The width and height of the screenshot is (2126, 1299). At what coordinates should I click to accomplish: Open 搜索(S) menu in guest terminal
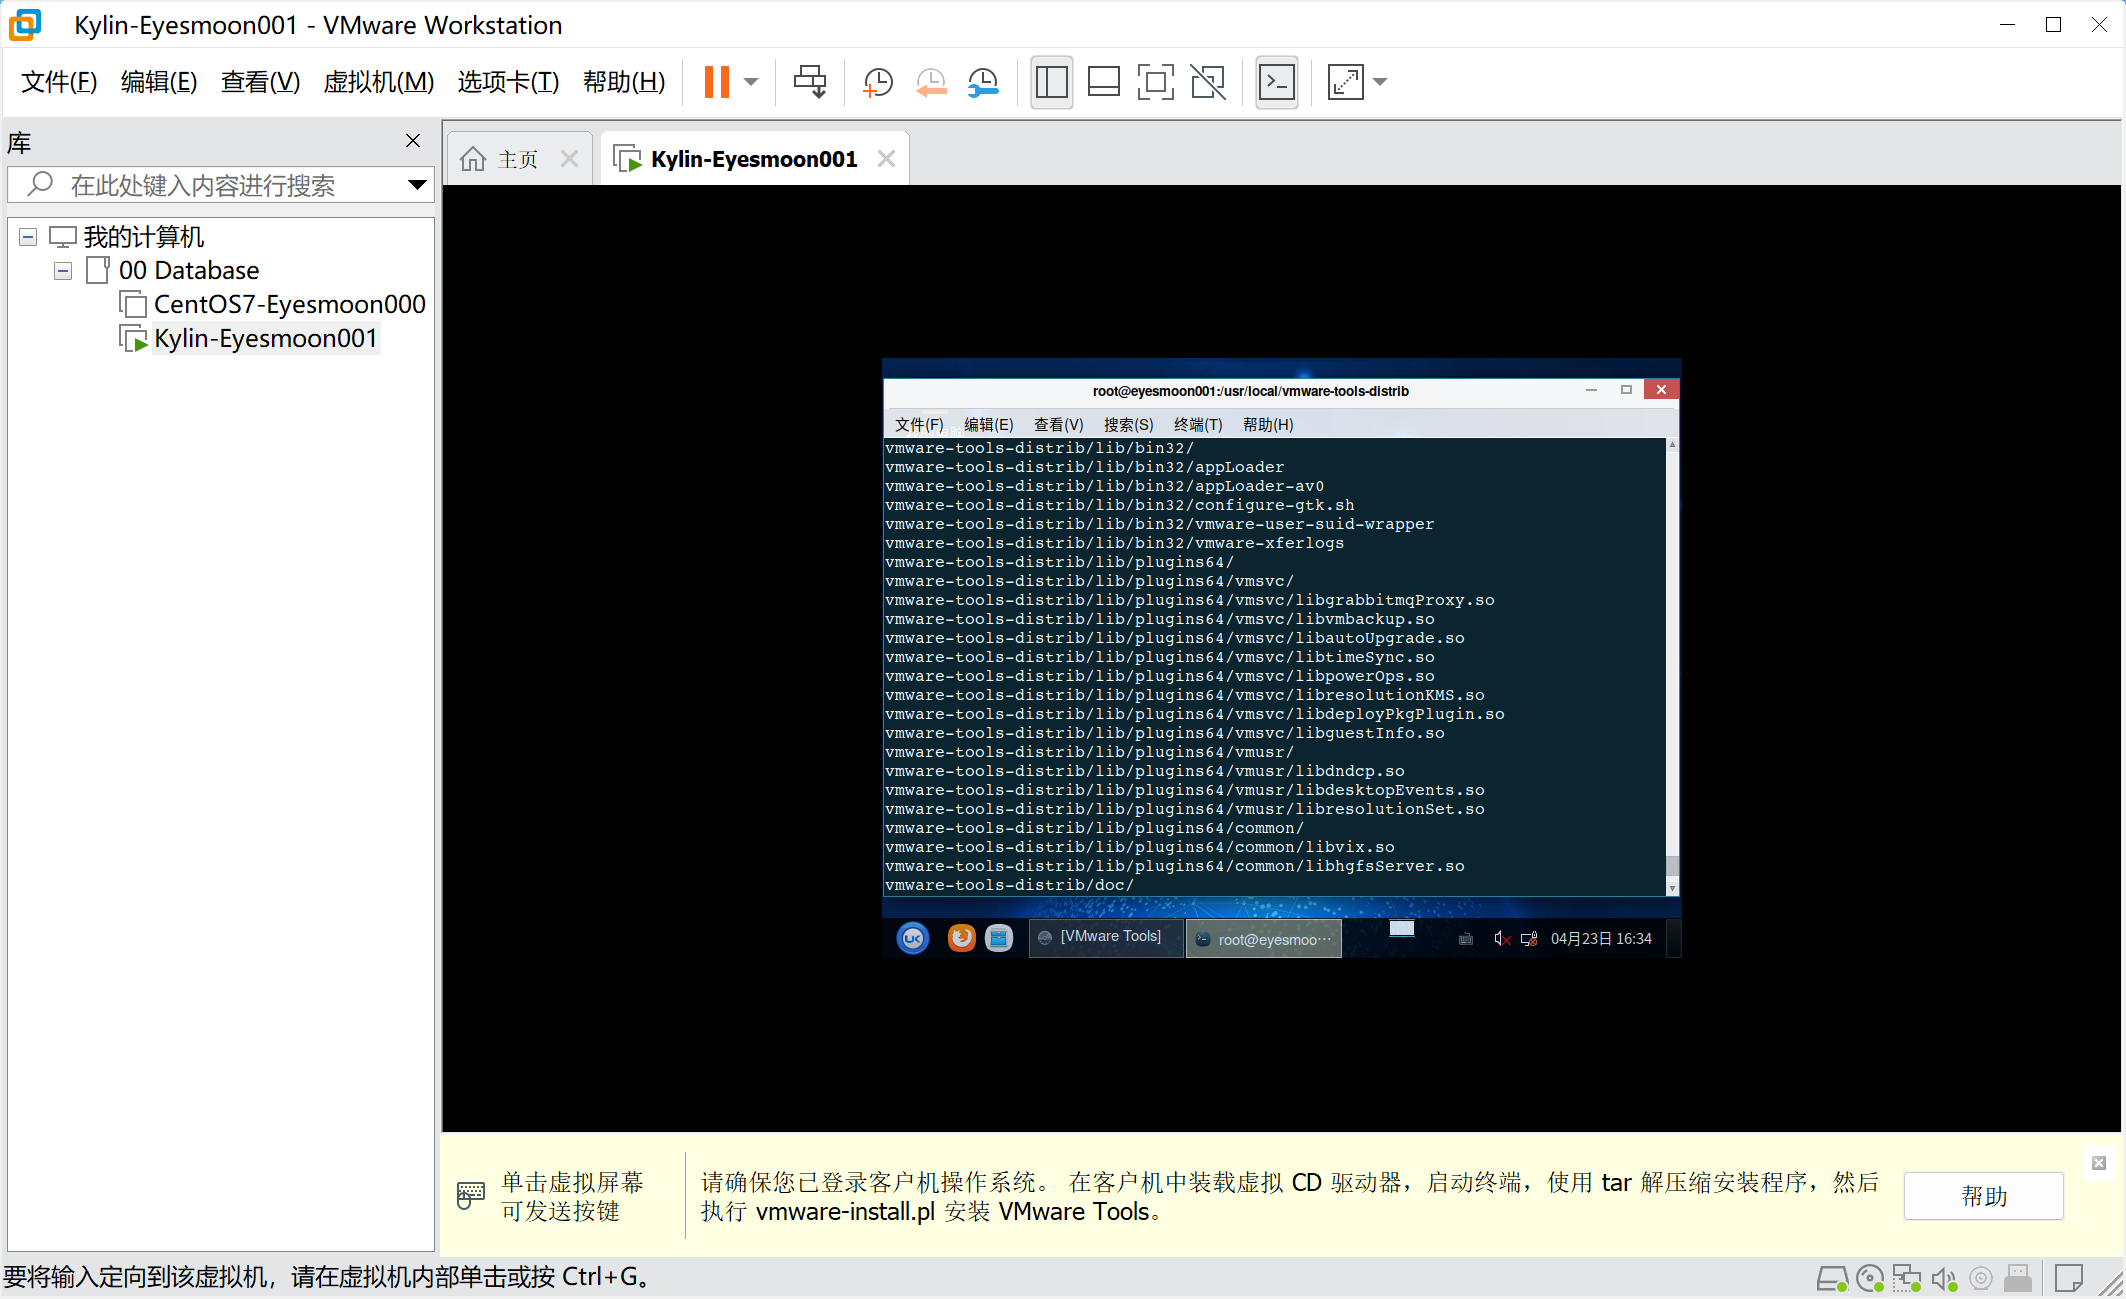[x=1128, y=425]
